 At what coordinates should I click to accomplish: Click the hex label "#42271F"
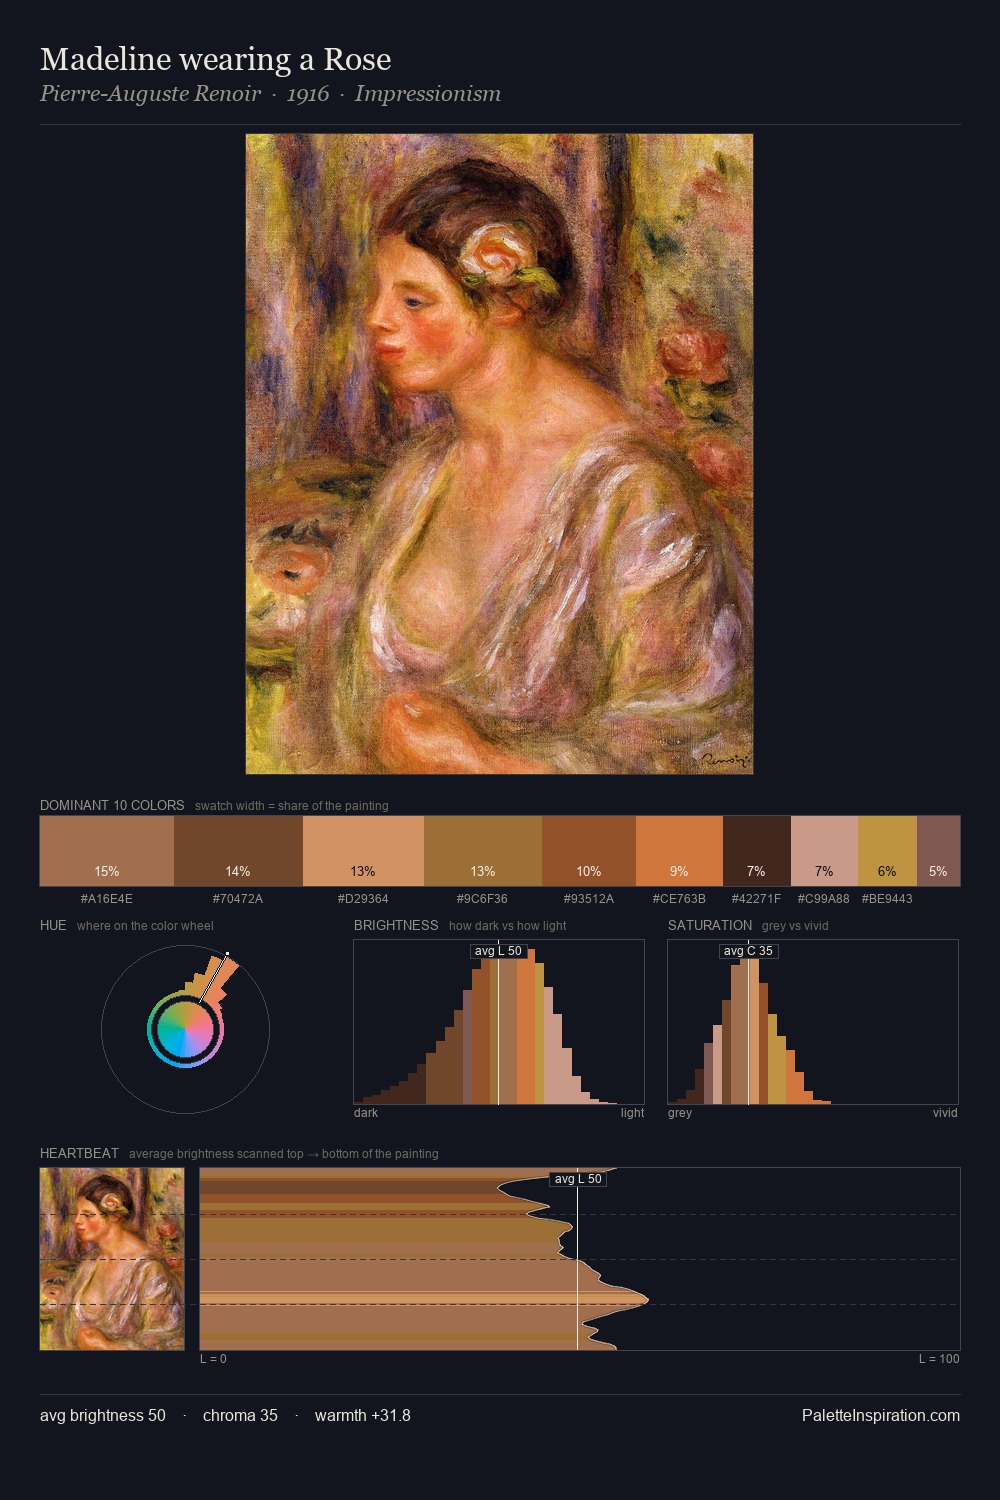(757, 898)
